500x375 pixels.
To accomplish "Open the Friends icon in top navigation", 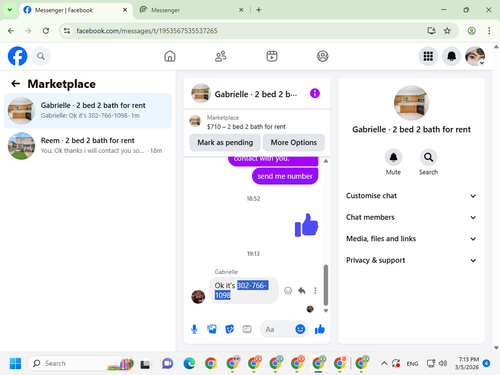I will (x=221, y=56).
